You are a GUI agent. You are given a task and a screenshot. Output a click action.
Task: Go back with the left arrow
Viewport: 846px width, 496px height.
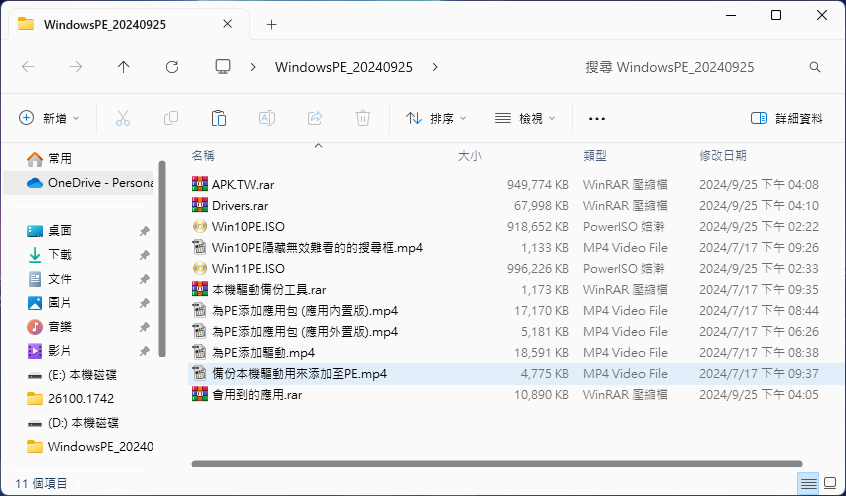pos(28,67)
